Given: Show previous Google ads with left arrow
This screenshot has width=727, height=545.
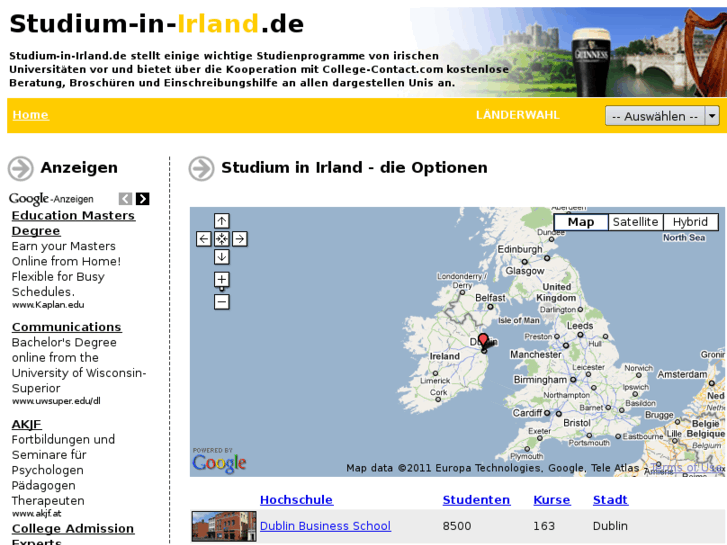Looking at the screenshot, I should coord(125,199).
